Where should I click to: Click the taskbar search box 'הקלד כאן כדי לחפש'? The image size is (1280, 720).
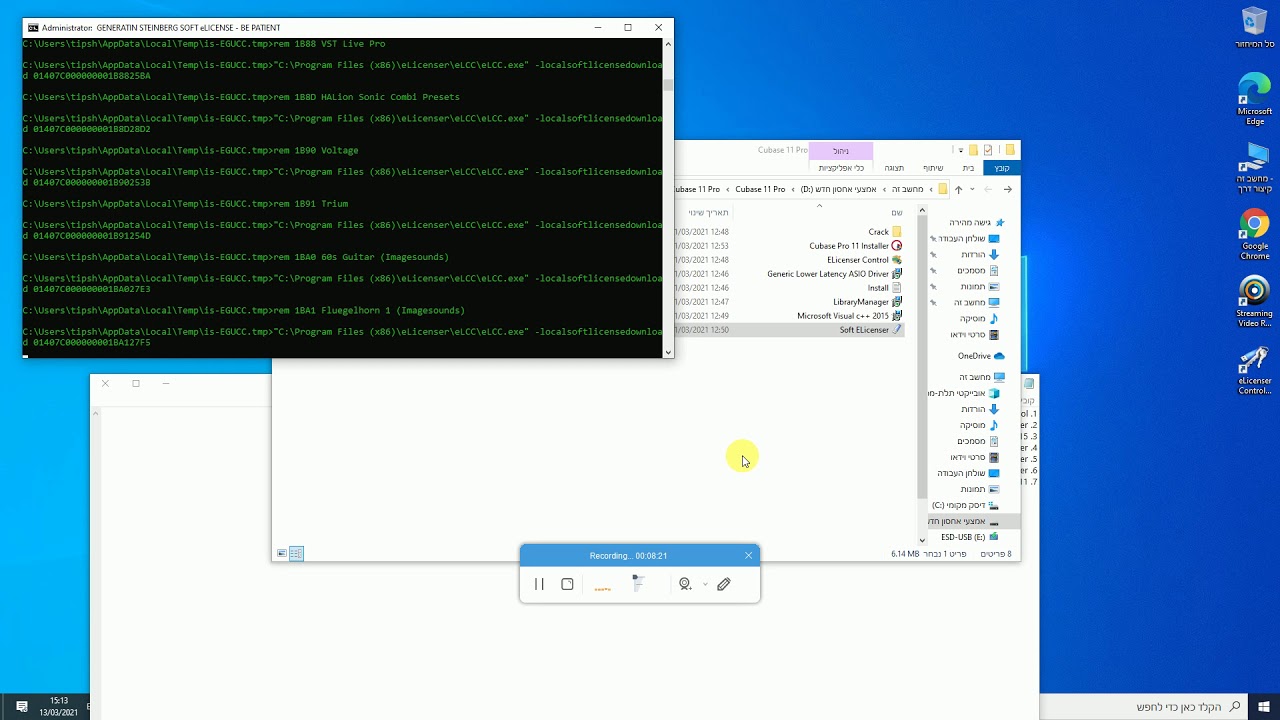(1145, 706)
